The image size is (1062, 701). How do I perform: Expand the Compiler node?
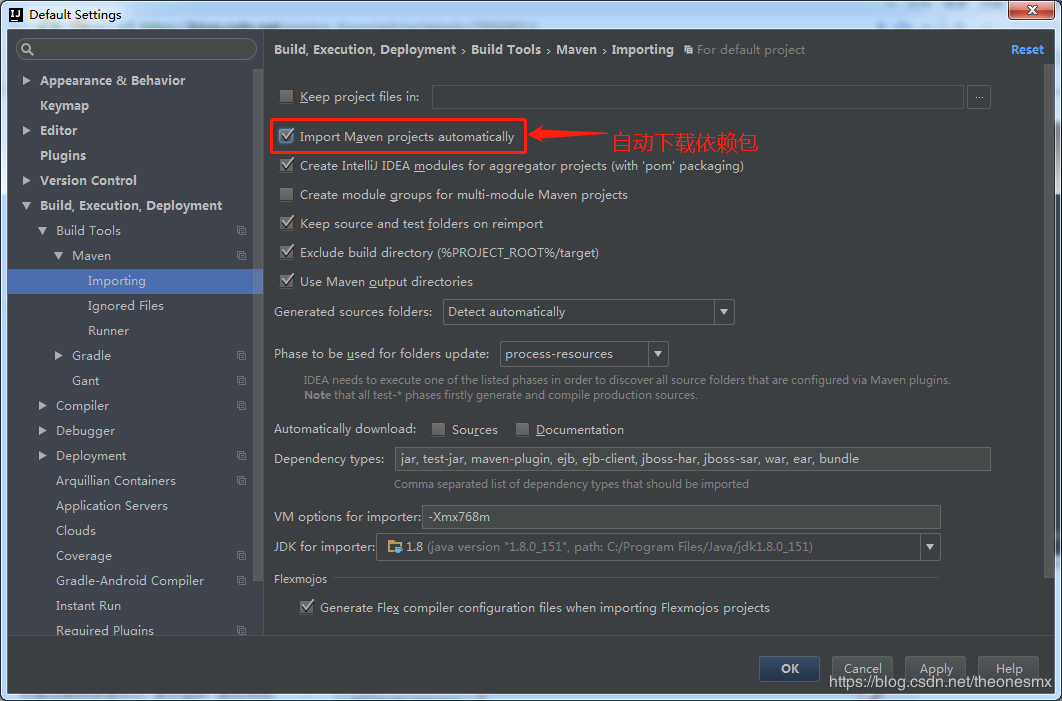tap(43, 406)
